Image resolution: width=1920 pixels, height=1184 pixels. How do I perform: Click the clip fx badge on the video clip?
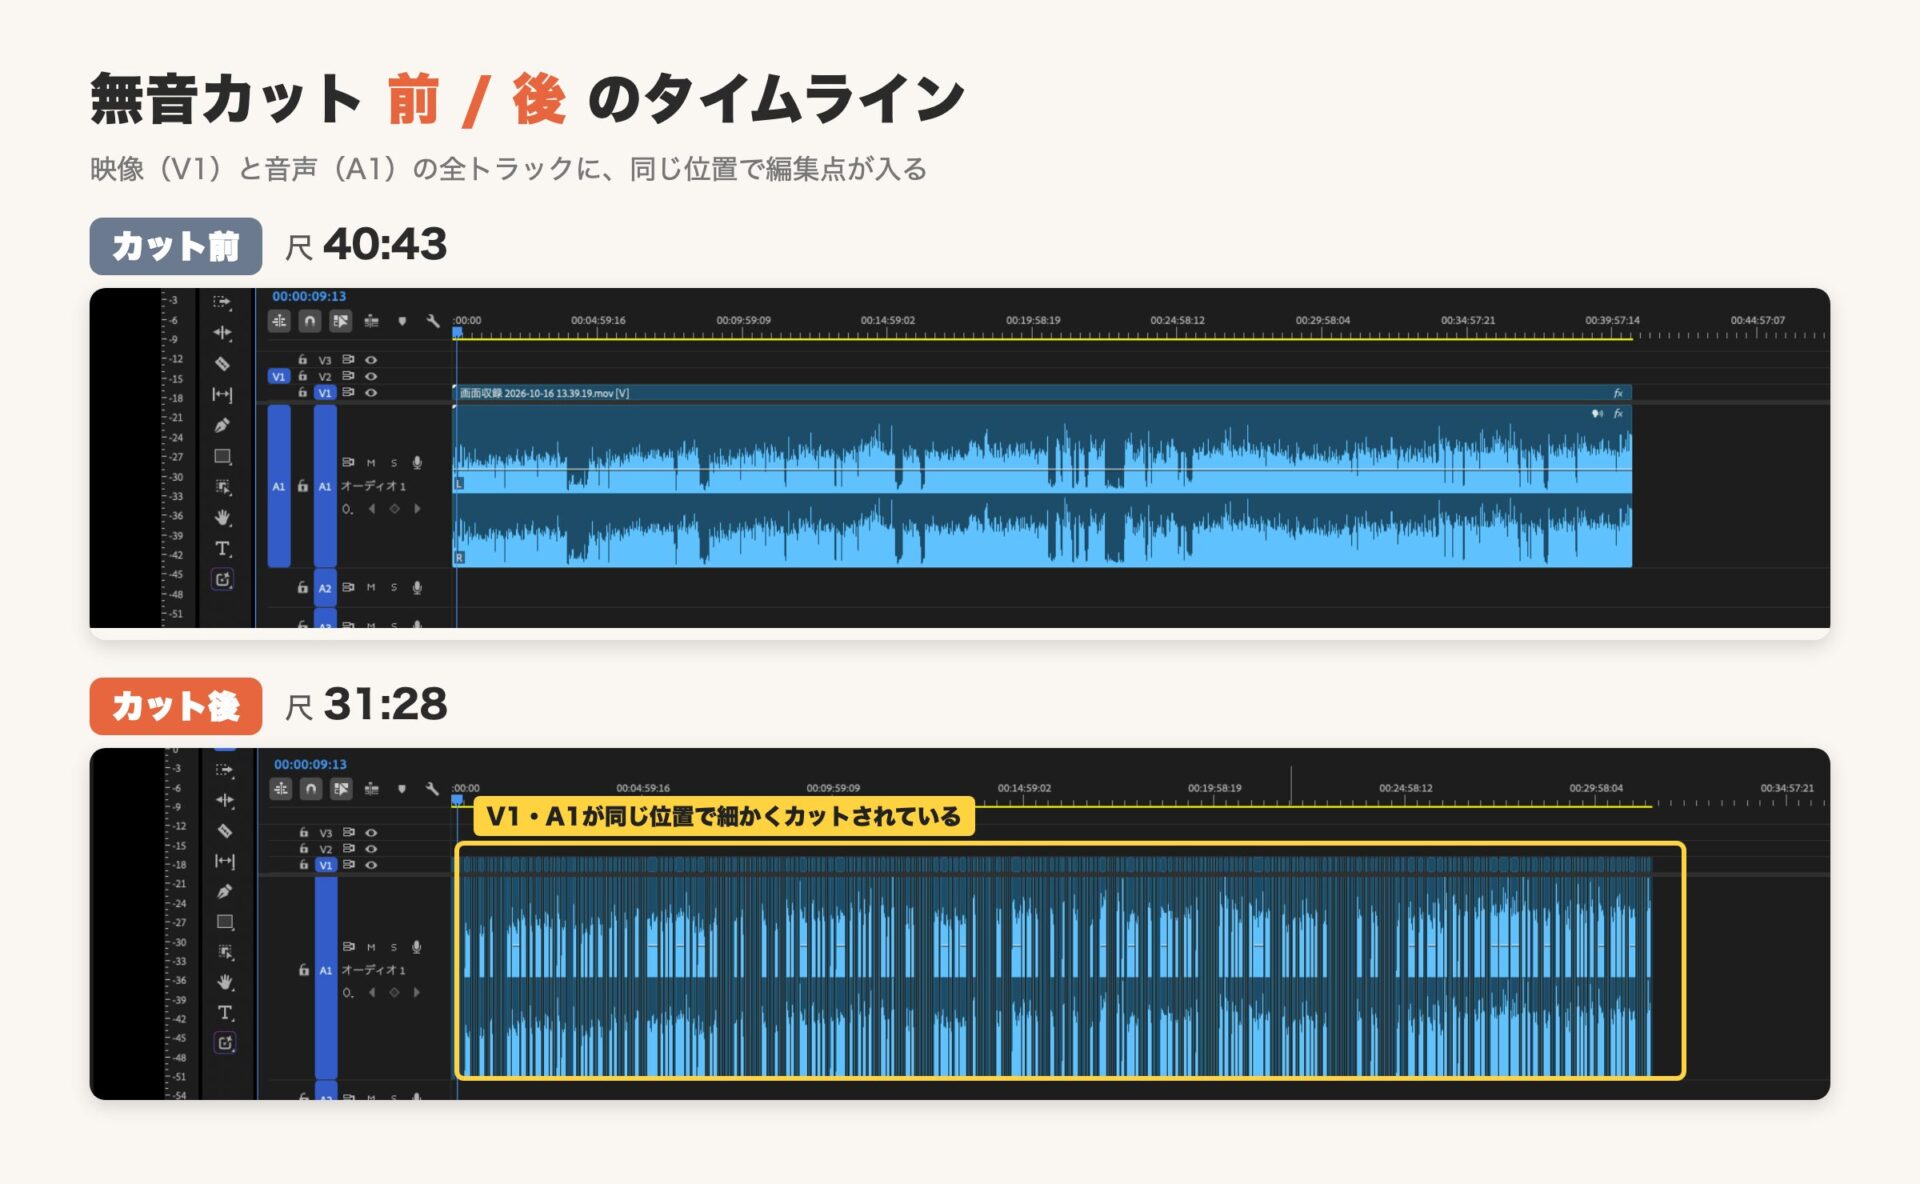[1618, 393]
